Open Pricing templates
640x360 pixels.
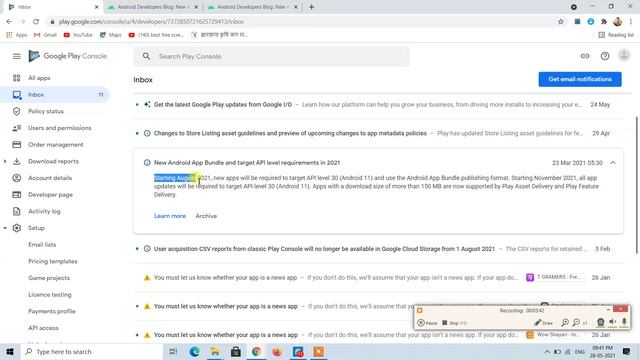click(x=53, y=262)
